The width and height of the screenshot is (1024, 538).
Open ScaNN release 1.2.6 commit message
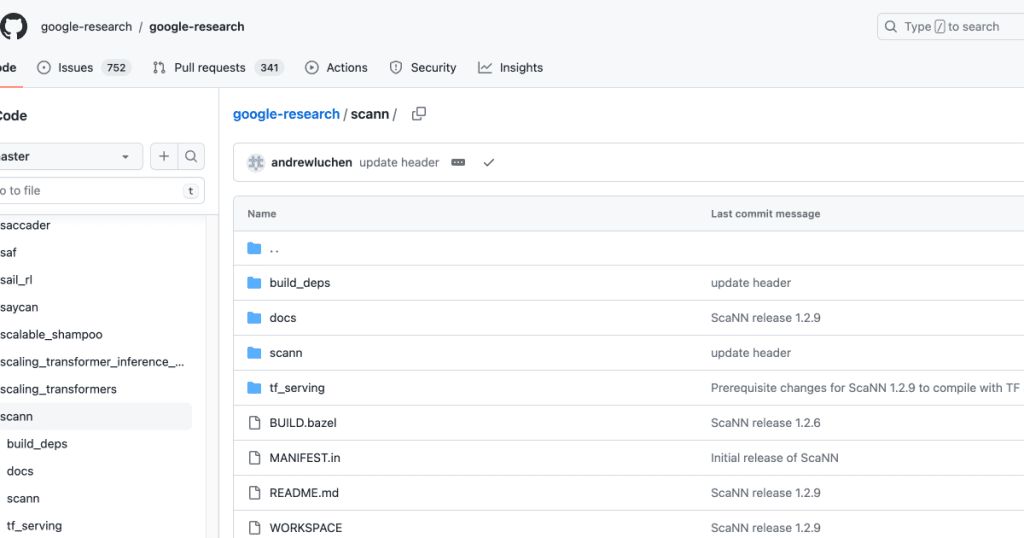click(x=765, y=423)
